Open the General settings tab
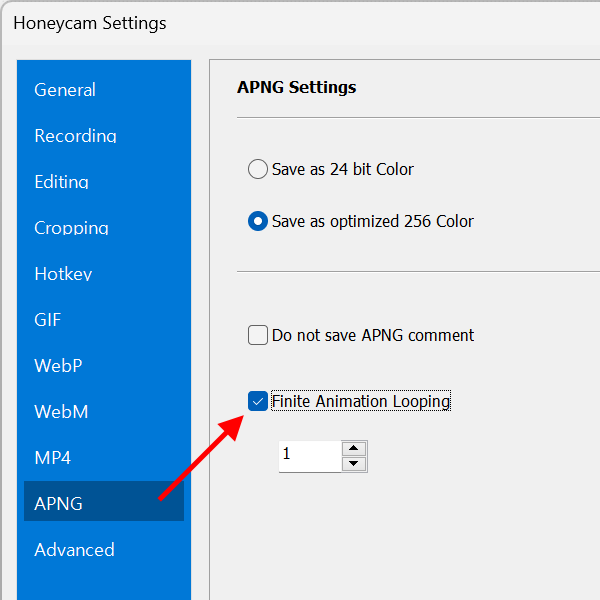Image resolution: width=600 pixels, height=600 pixels. point(65,90)
